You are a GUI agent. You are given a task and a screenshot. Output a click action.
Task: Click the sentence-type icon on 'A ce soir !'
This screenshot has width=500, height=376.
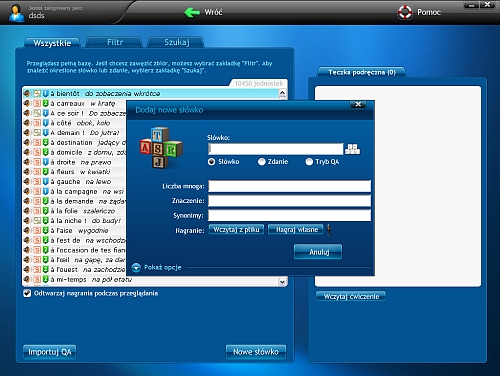coord(37,113)
